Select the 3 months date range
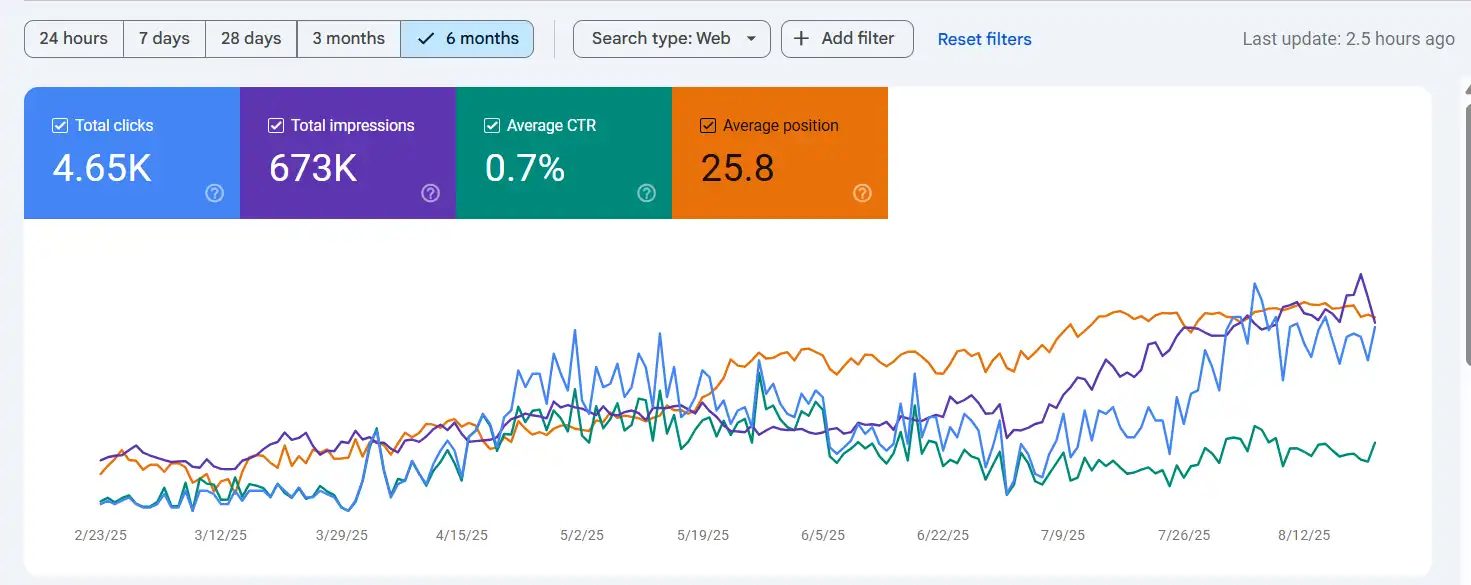 [x=348, y=39]
